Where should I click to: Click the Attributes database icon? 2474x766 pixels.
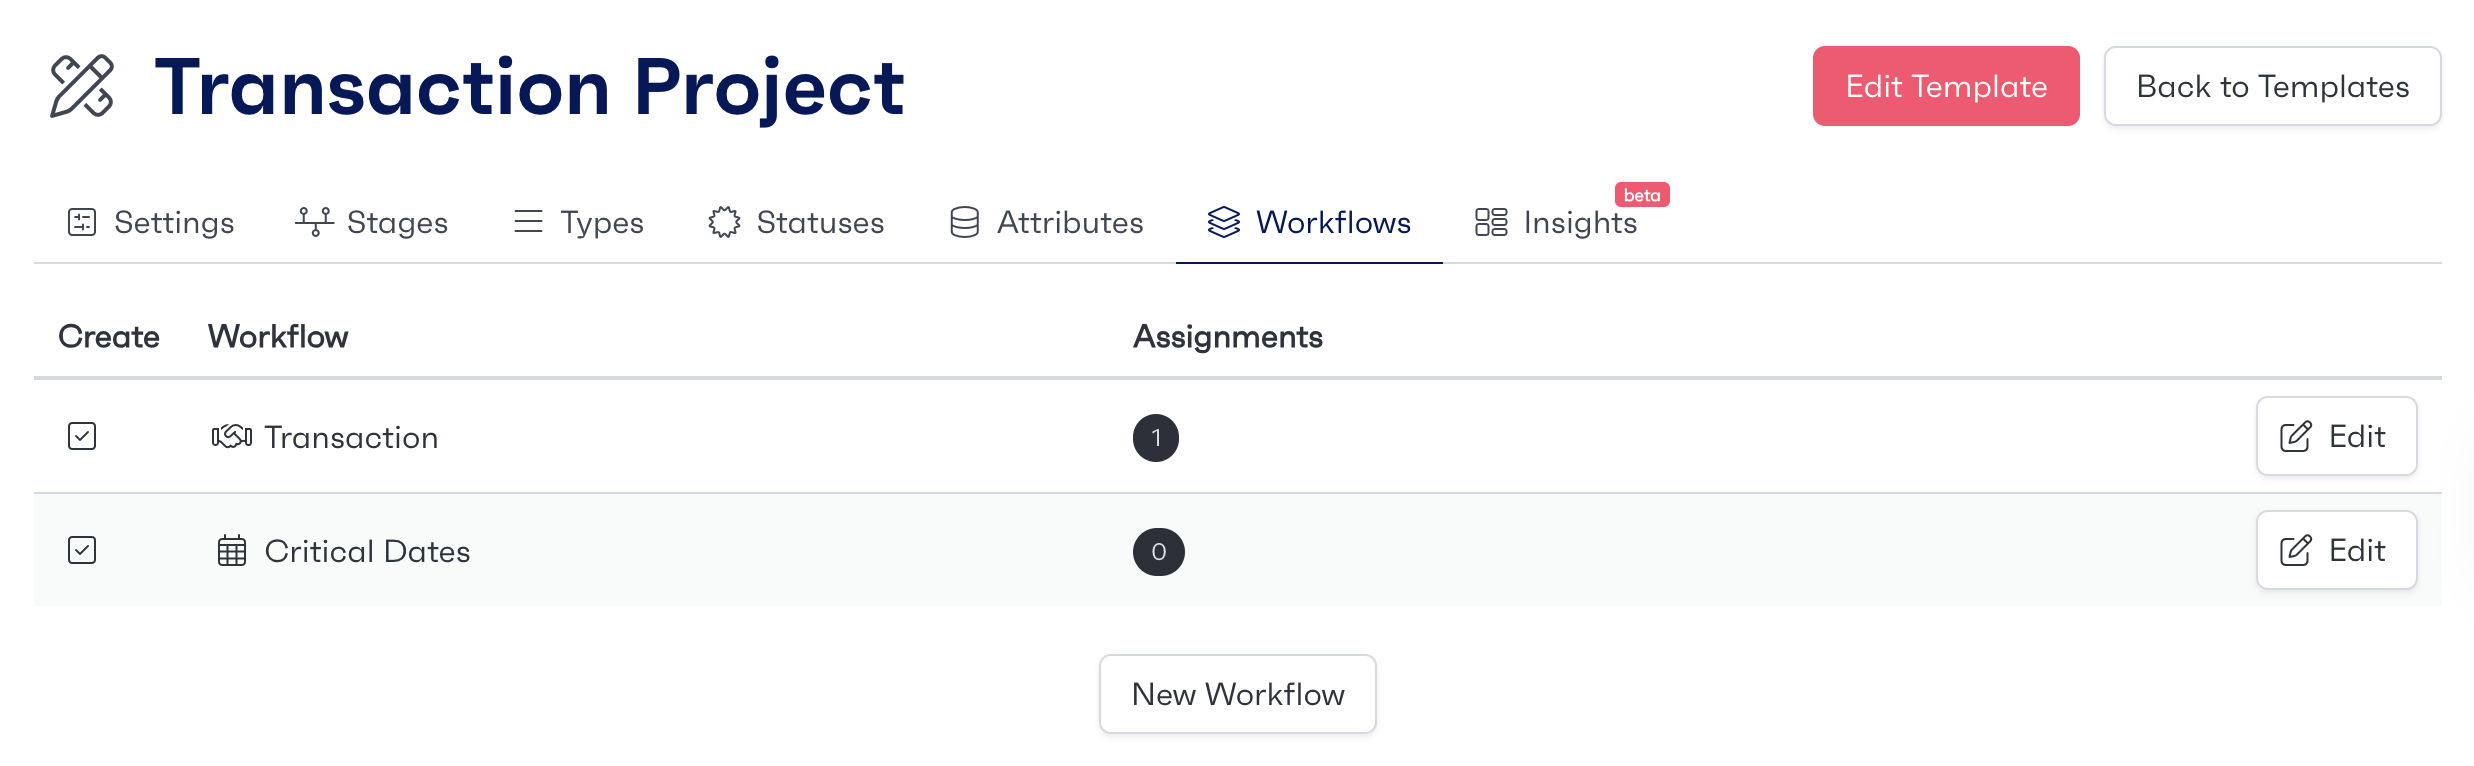[x=965, y=222]
